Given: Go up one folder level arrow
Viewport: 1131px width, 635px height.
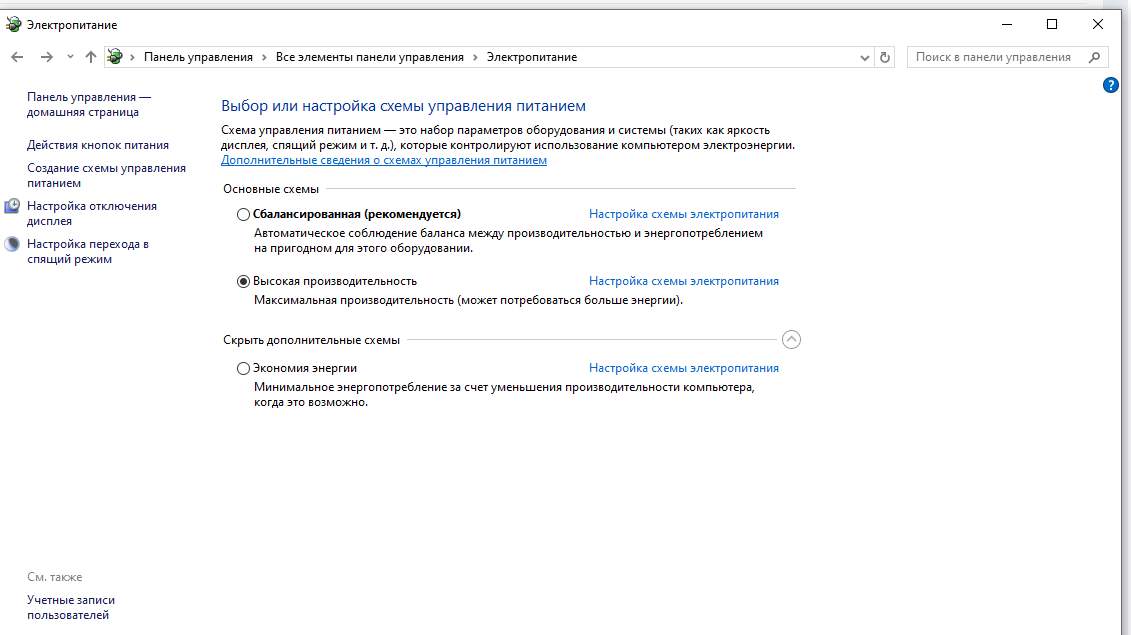Looking at the screenshot, I should point(91,57).
